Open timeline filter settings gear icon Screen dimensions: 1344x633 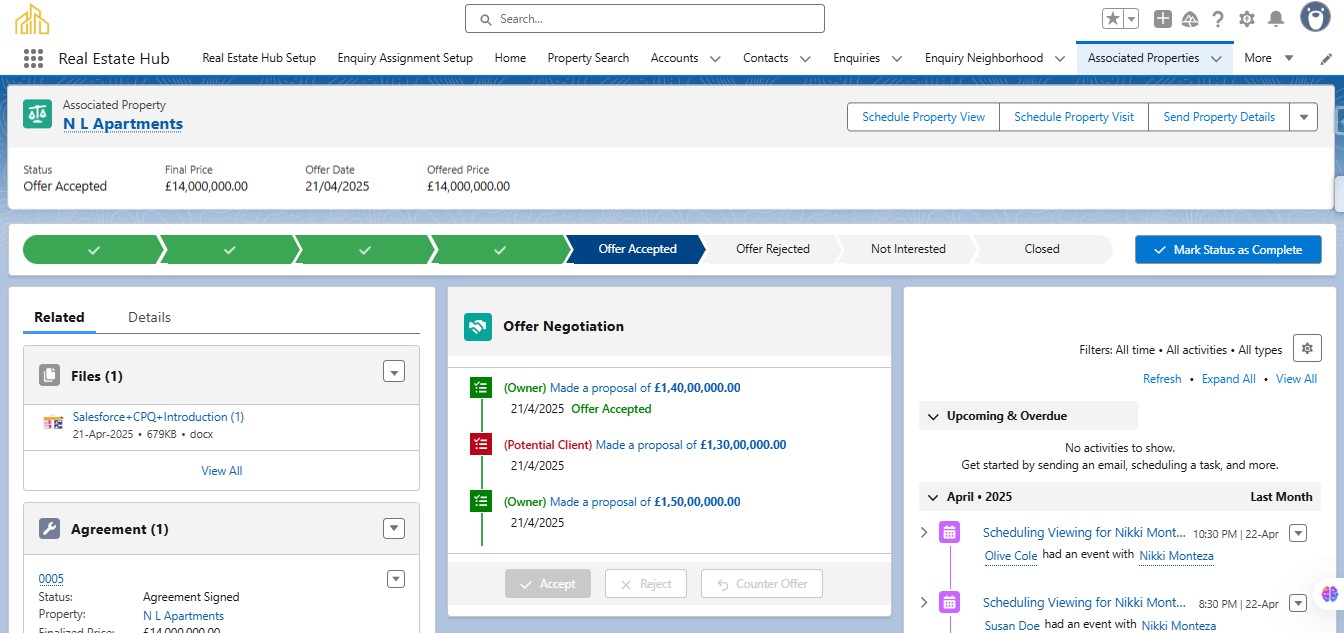[x=1307, y=348]
